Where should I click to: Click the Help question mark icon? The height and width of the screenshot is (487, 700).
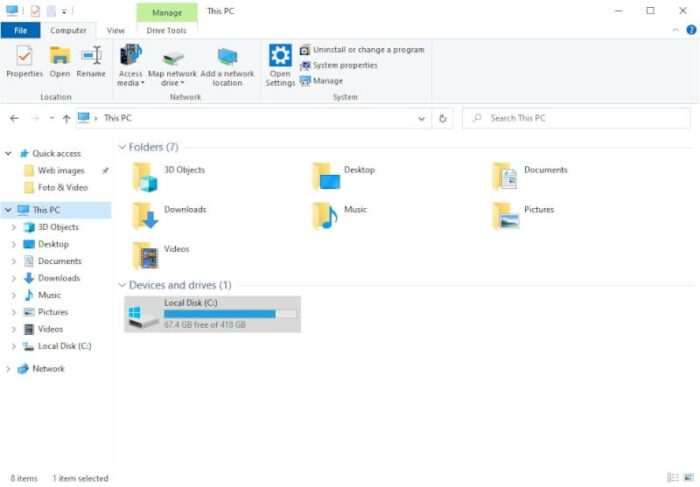(x=691, y=30)
